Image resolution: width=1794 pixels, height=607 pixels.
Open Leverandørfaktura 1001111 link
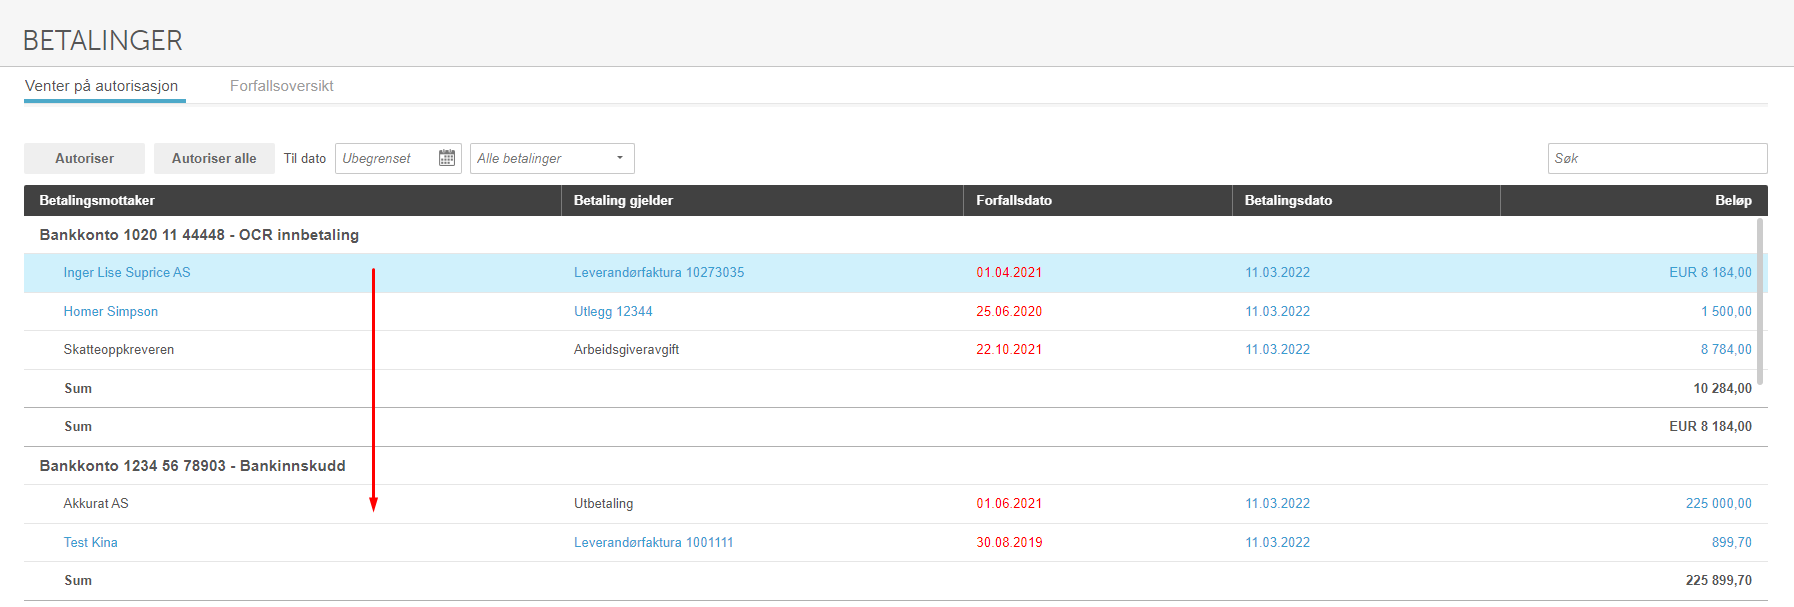(x=654, y=542)
